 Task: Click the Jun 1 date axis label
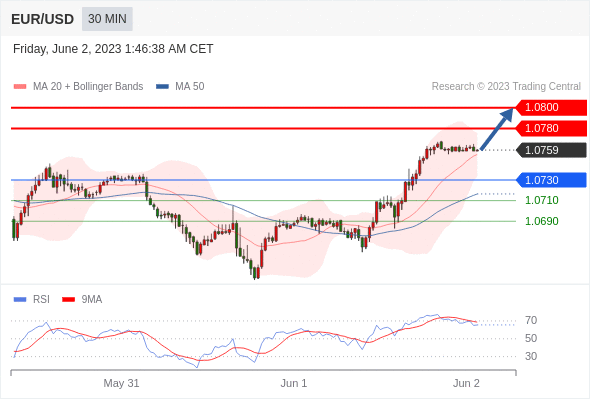[x=294, y=383]
